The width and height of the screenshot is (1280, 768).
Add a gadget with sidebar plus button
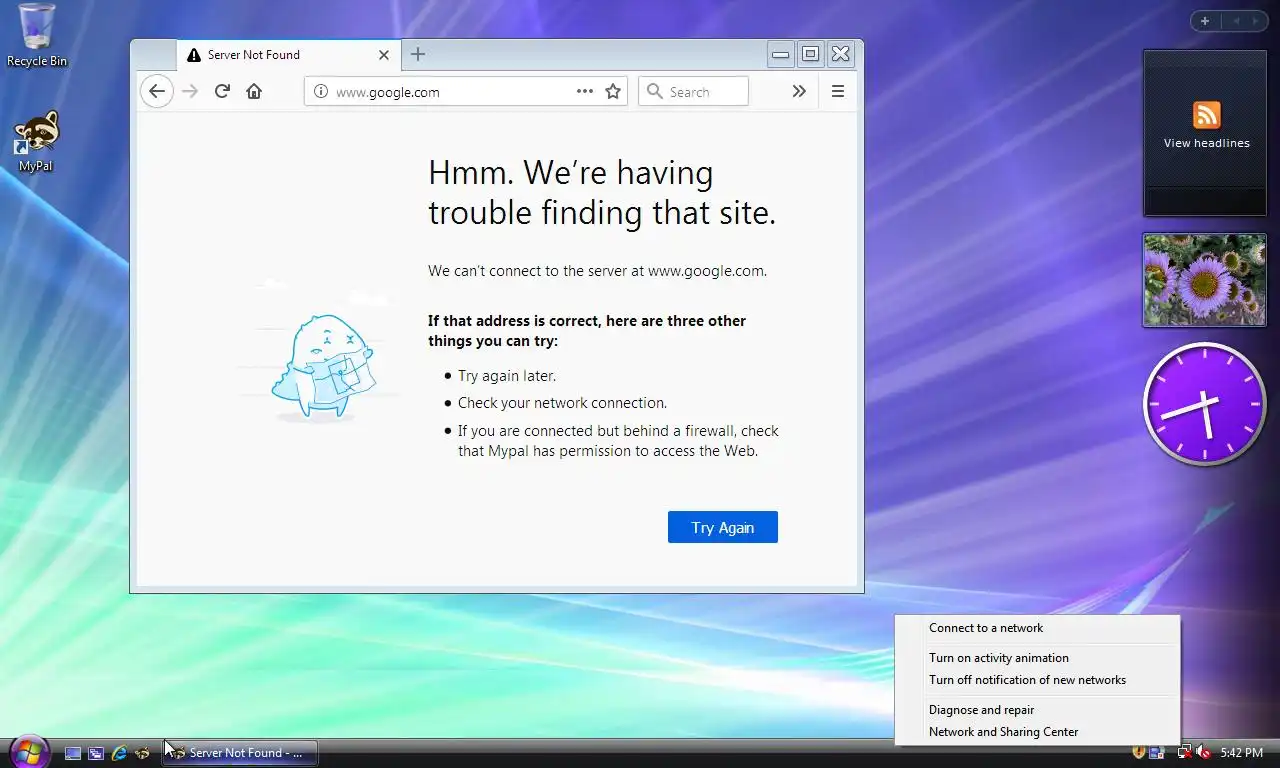[1205, 21]
